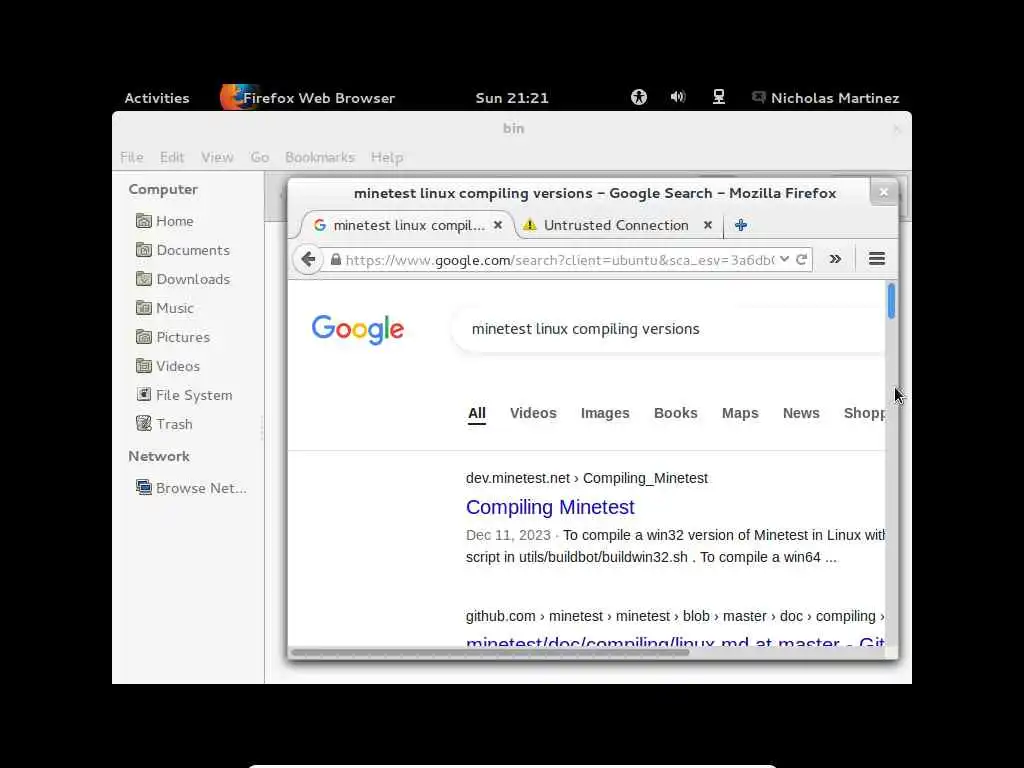Select the All results tab
The height and width of the screenshot is (768, 1024).
point(477,413)
